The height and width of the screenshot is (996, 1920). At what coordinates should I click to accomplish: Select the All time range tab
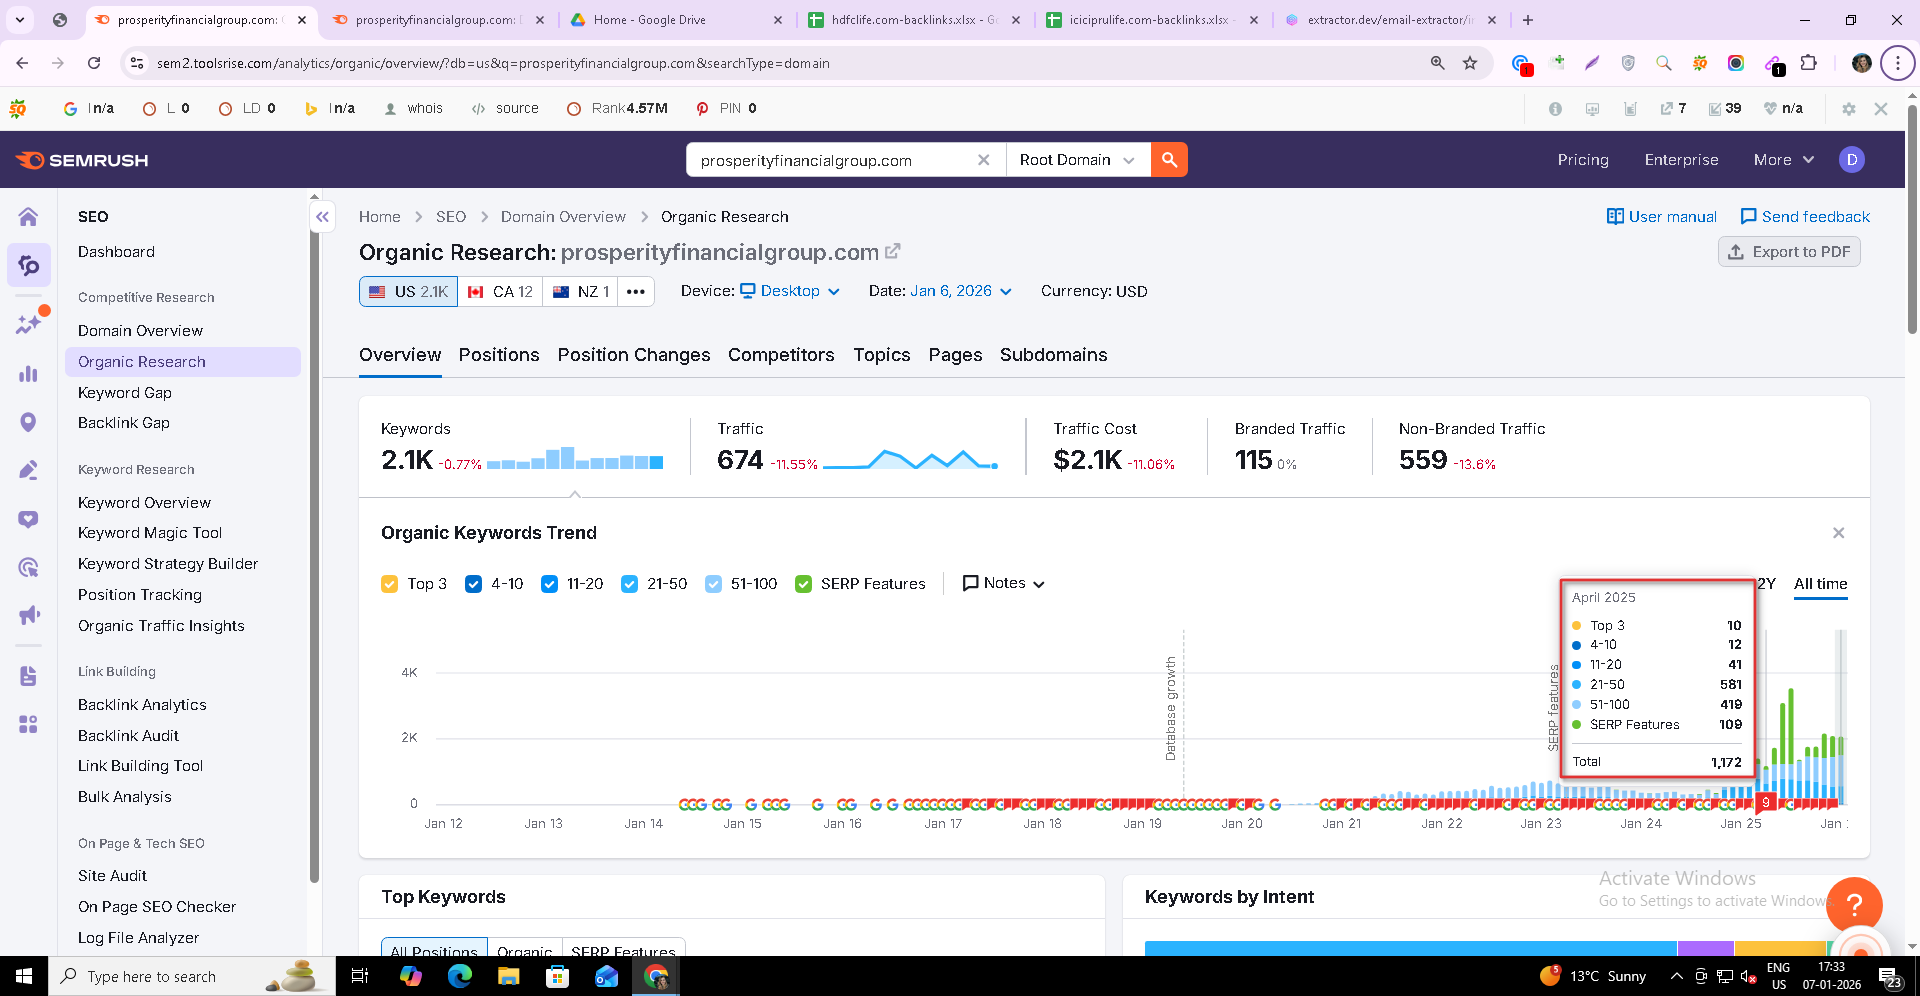(x=1820, y=584)
